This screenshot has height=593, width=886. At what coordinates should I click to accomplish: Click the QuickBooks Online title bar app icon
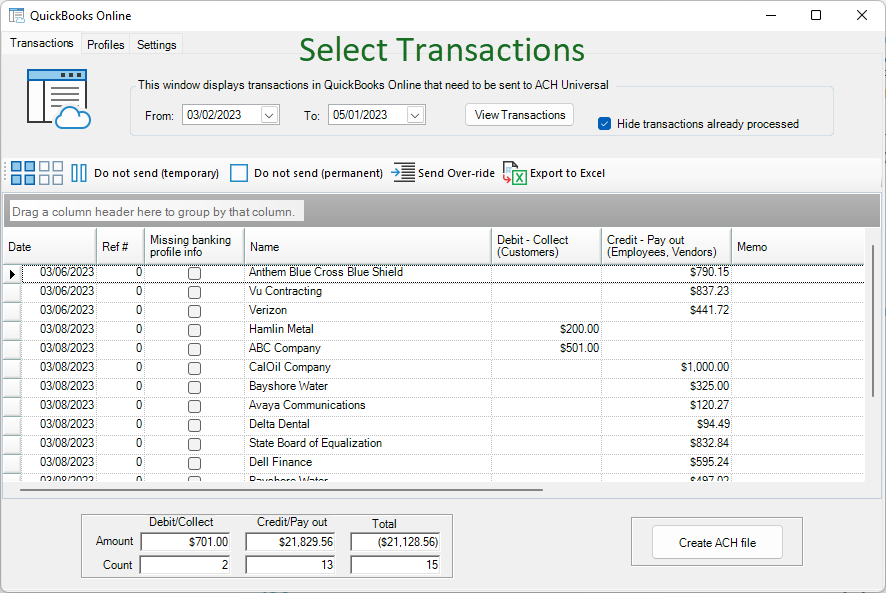[16, 15]
